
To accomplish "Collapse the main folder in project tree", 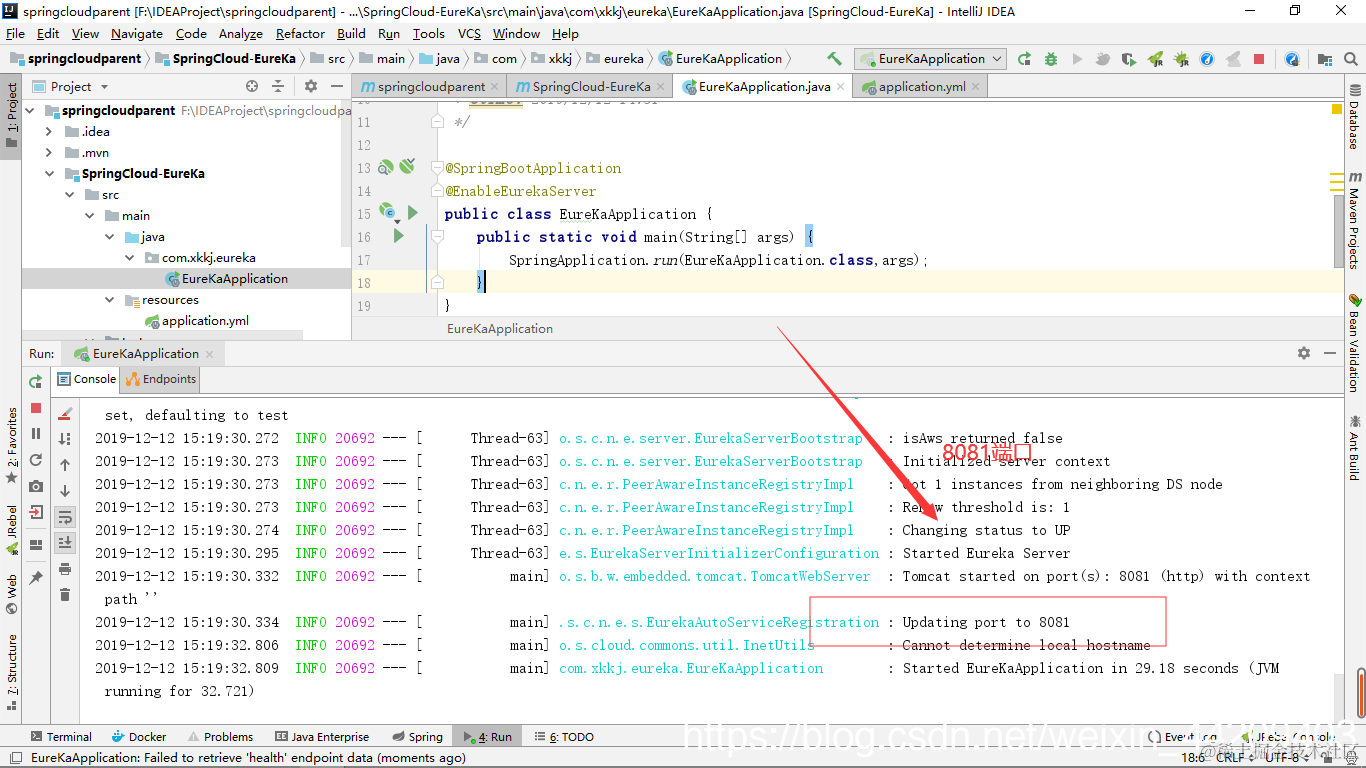I will (89, 215).
